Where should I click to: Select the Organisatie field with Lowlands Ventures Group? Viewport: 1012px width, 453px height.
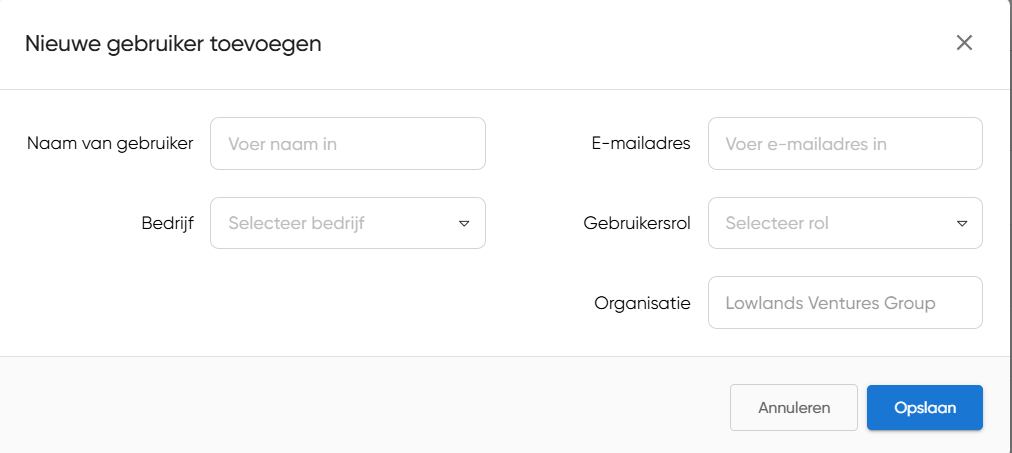(844, 302)
